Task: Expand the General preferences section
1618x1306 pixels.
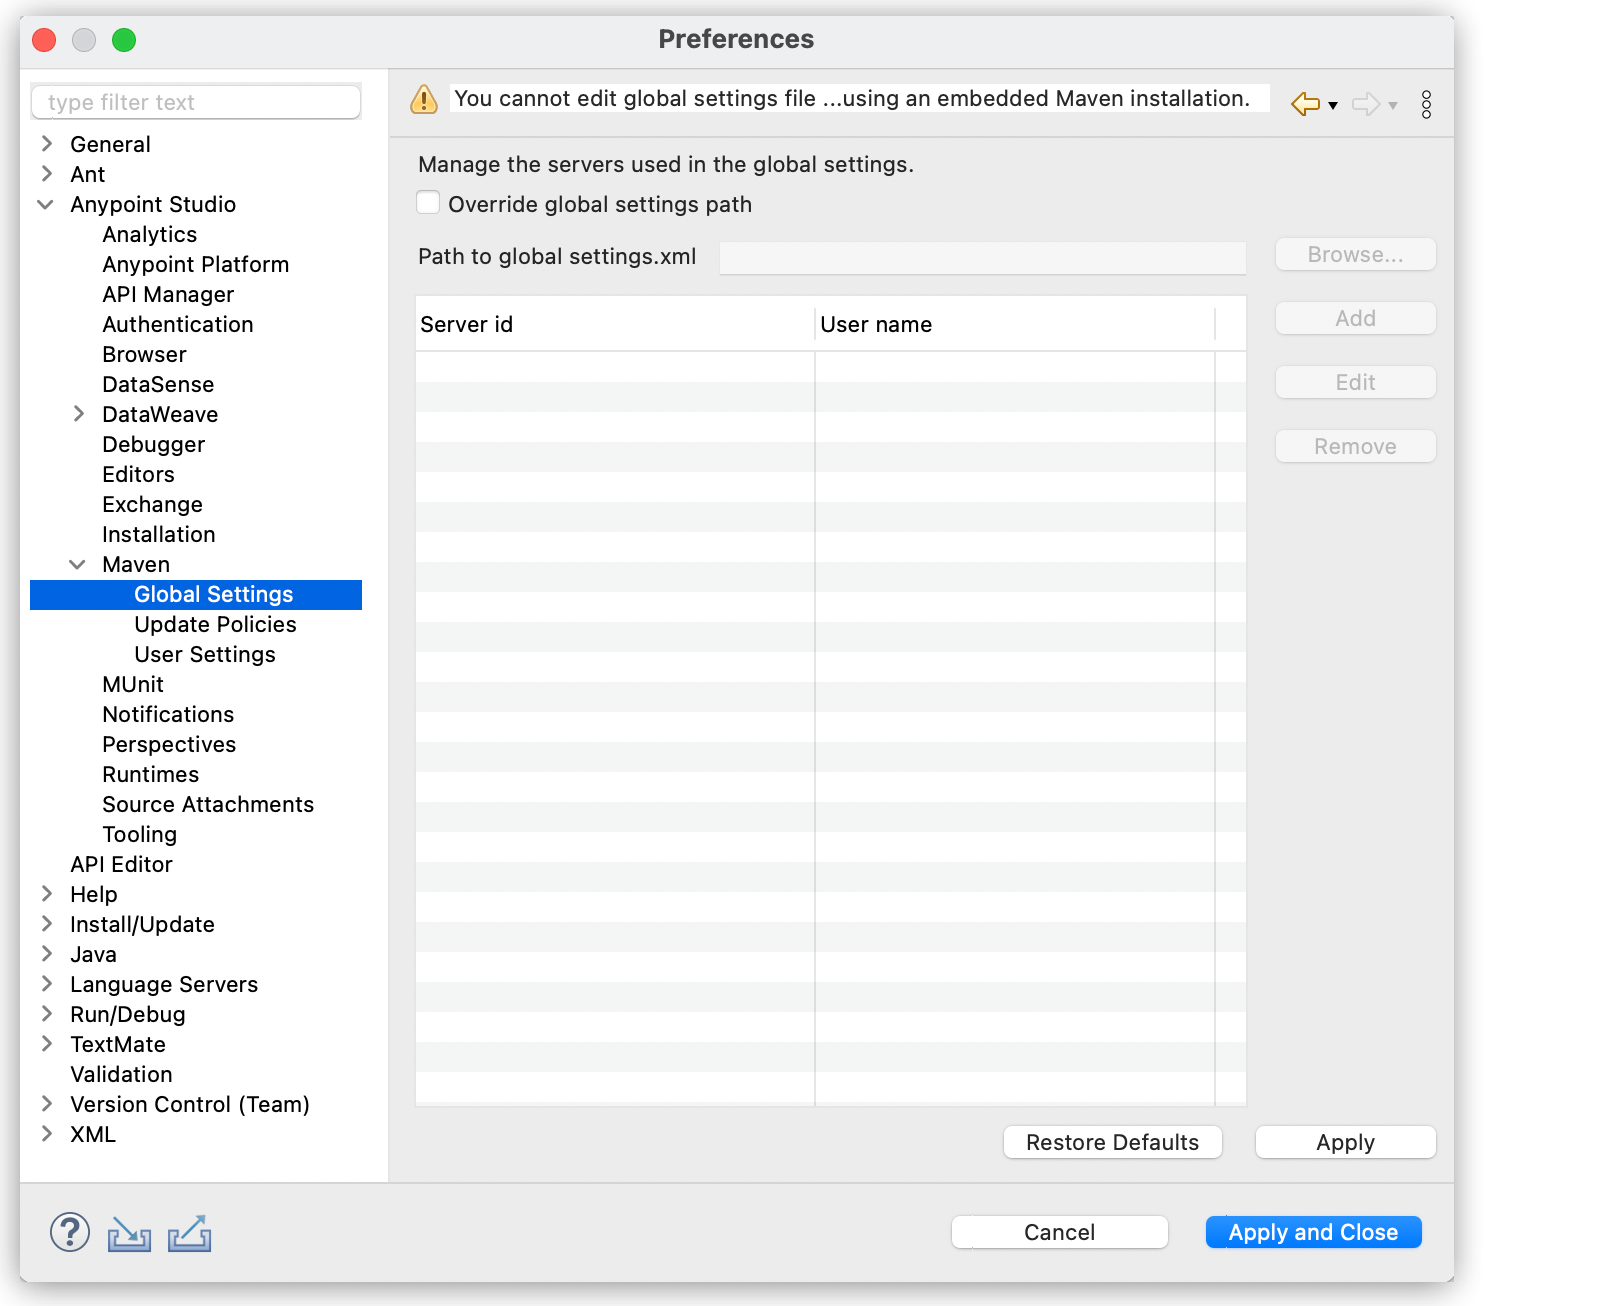Action: pyautogui.click(x=46, y=143)
